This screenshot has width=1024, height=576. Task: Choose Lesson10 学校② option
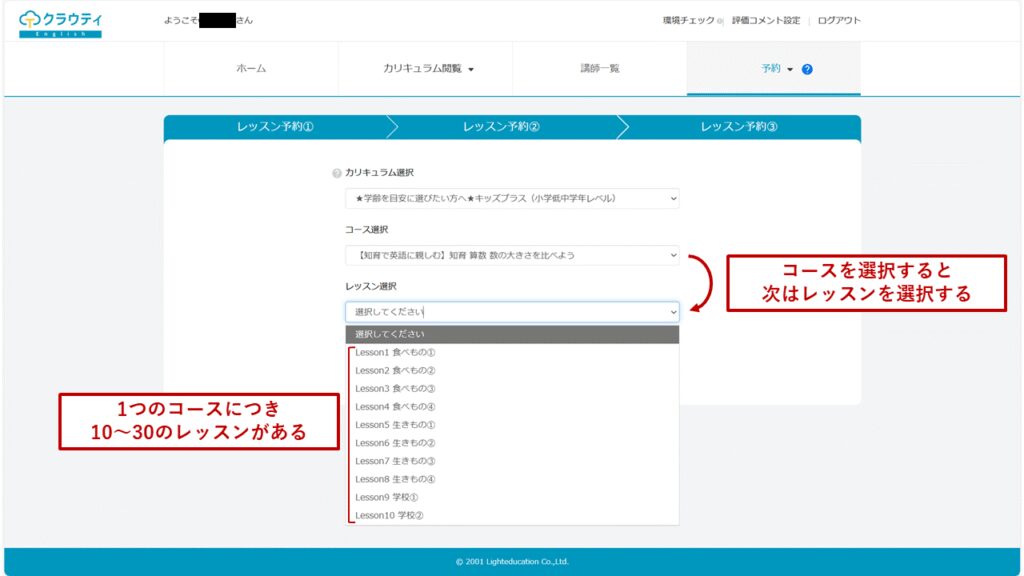point(389,515)
